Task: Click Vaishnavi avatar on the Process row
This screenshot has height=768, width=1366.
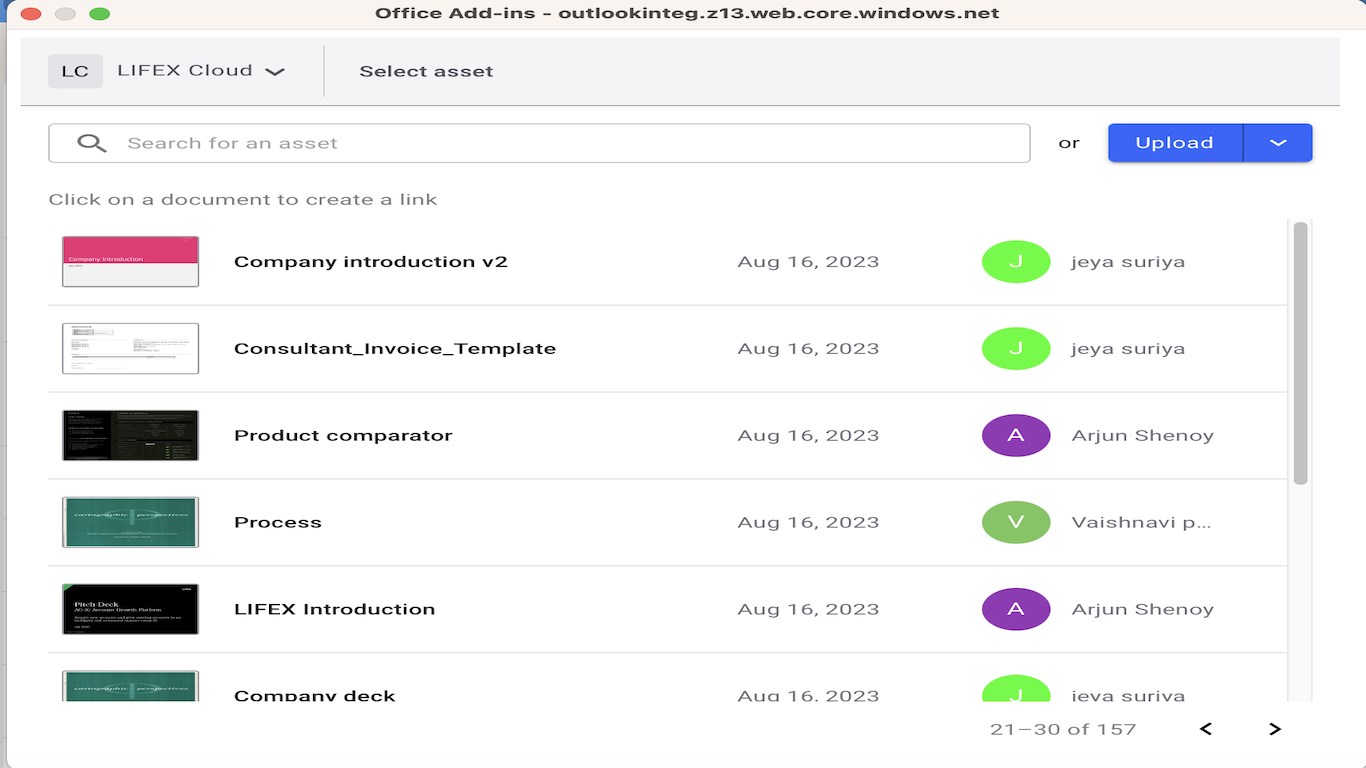Action: 1016,523
